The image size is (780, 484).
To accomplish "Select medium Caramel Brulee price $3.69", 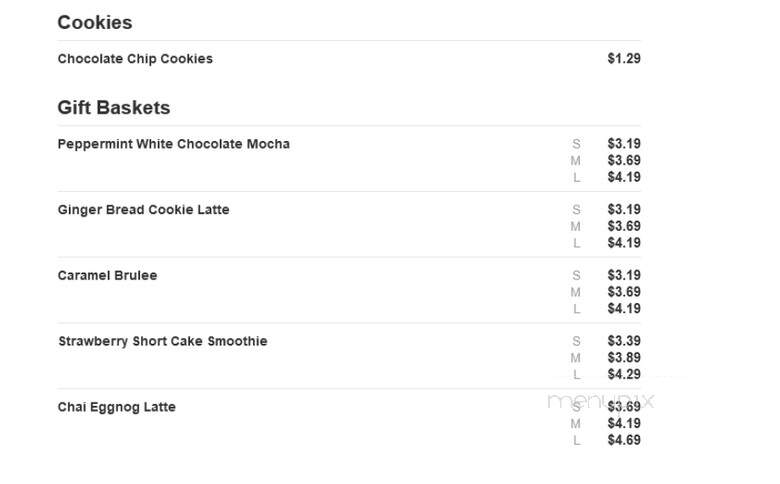I will pos(624,292).
